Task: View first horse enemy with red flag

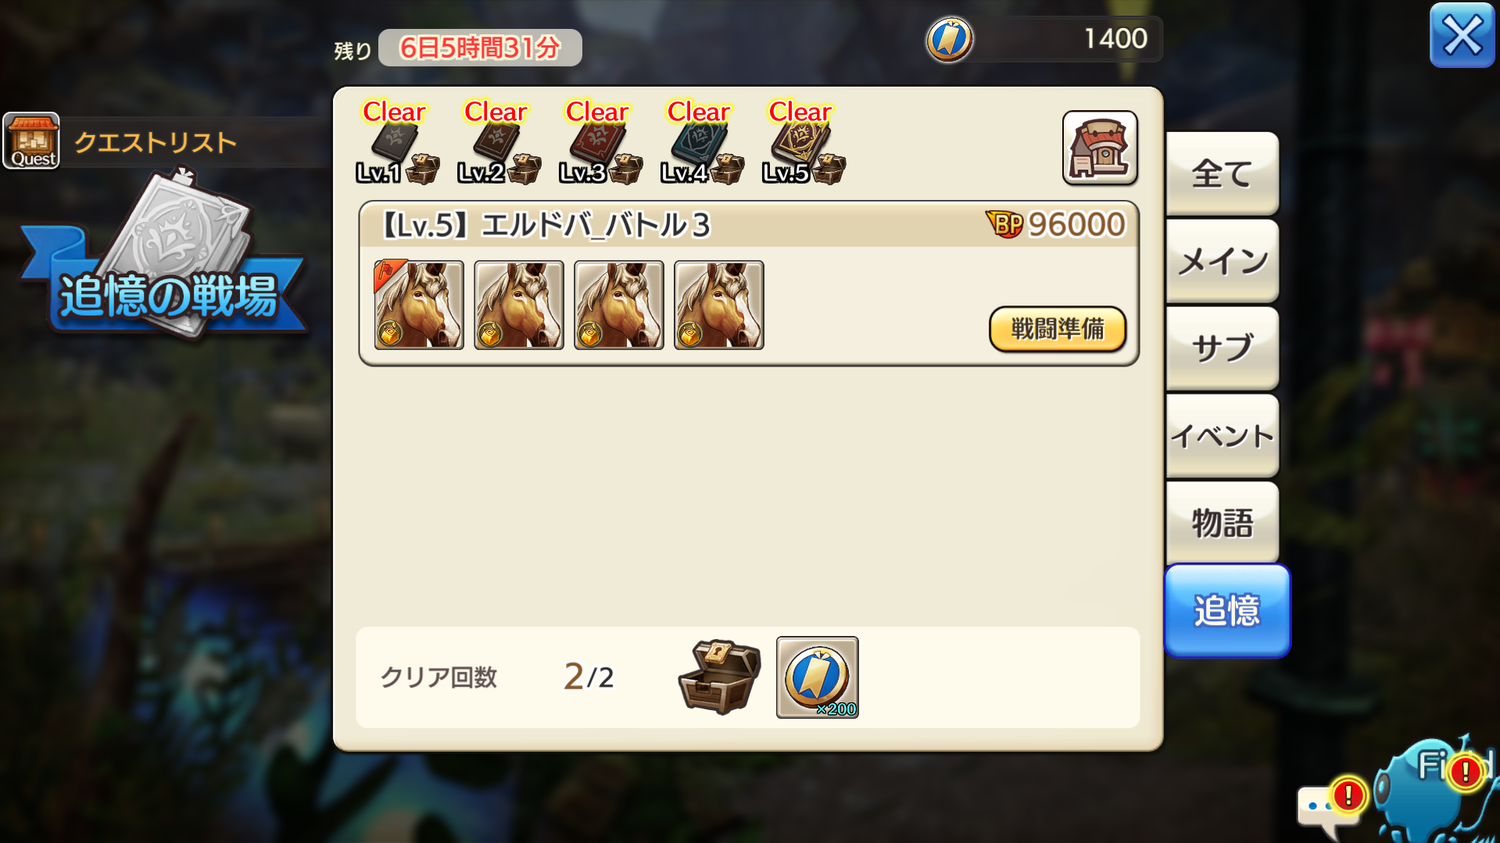Action: point(419,305)
